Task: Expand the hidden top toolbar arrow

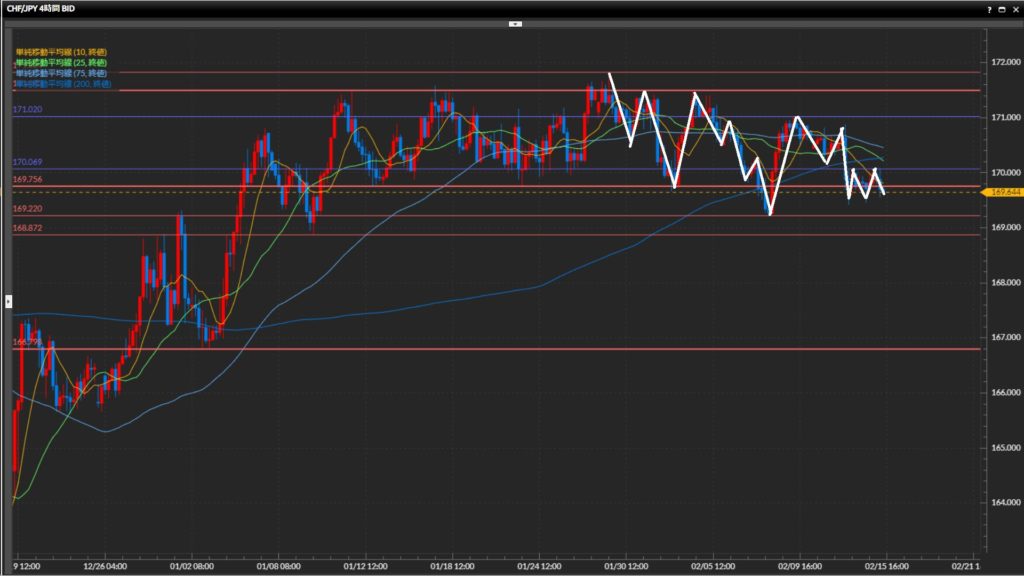Action: pos(515,22)
